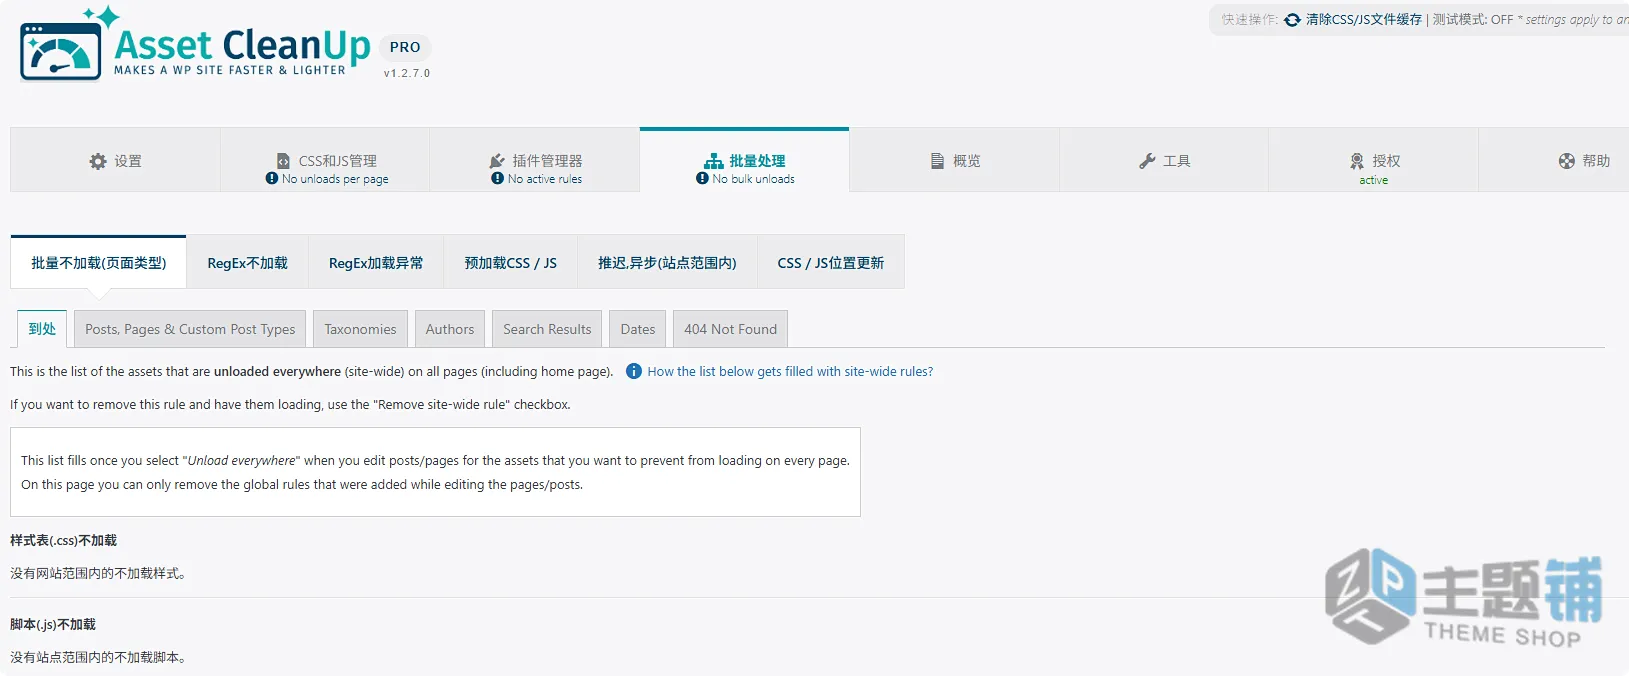Click the file-code icon beside CSS和JS管理
1629x676 pixels.
point(283,161)
